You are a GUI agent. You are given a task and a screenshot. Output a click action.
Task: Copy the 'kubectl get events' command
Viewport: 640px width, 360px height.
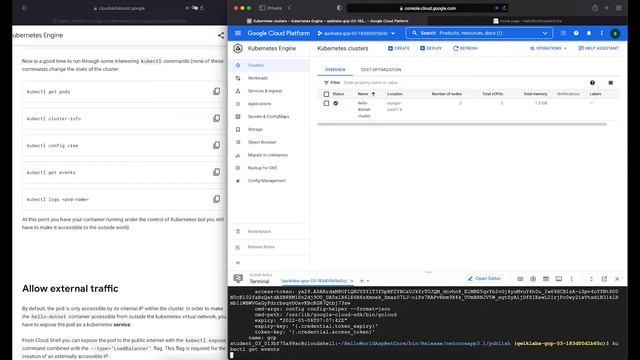click(x=216, y=172)
